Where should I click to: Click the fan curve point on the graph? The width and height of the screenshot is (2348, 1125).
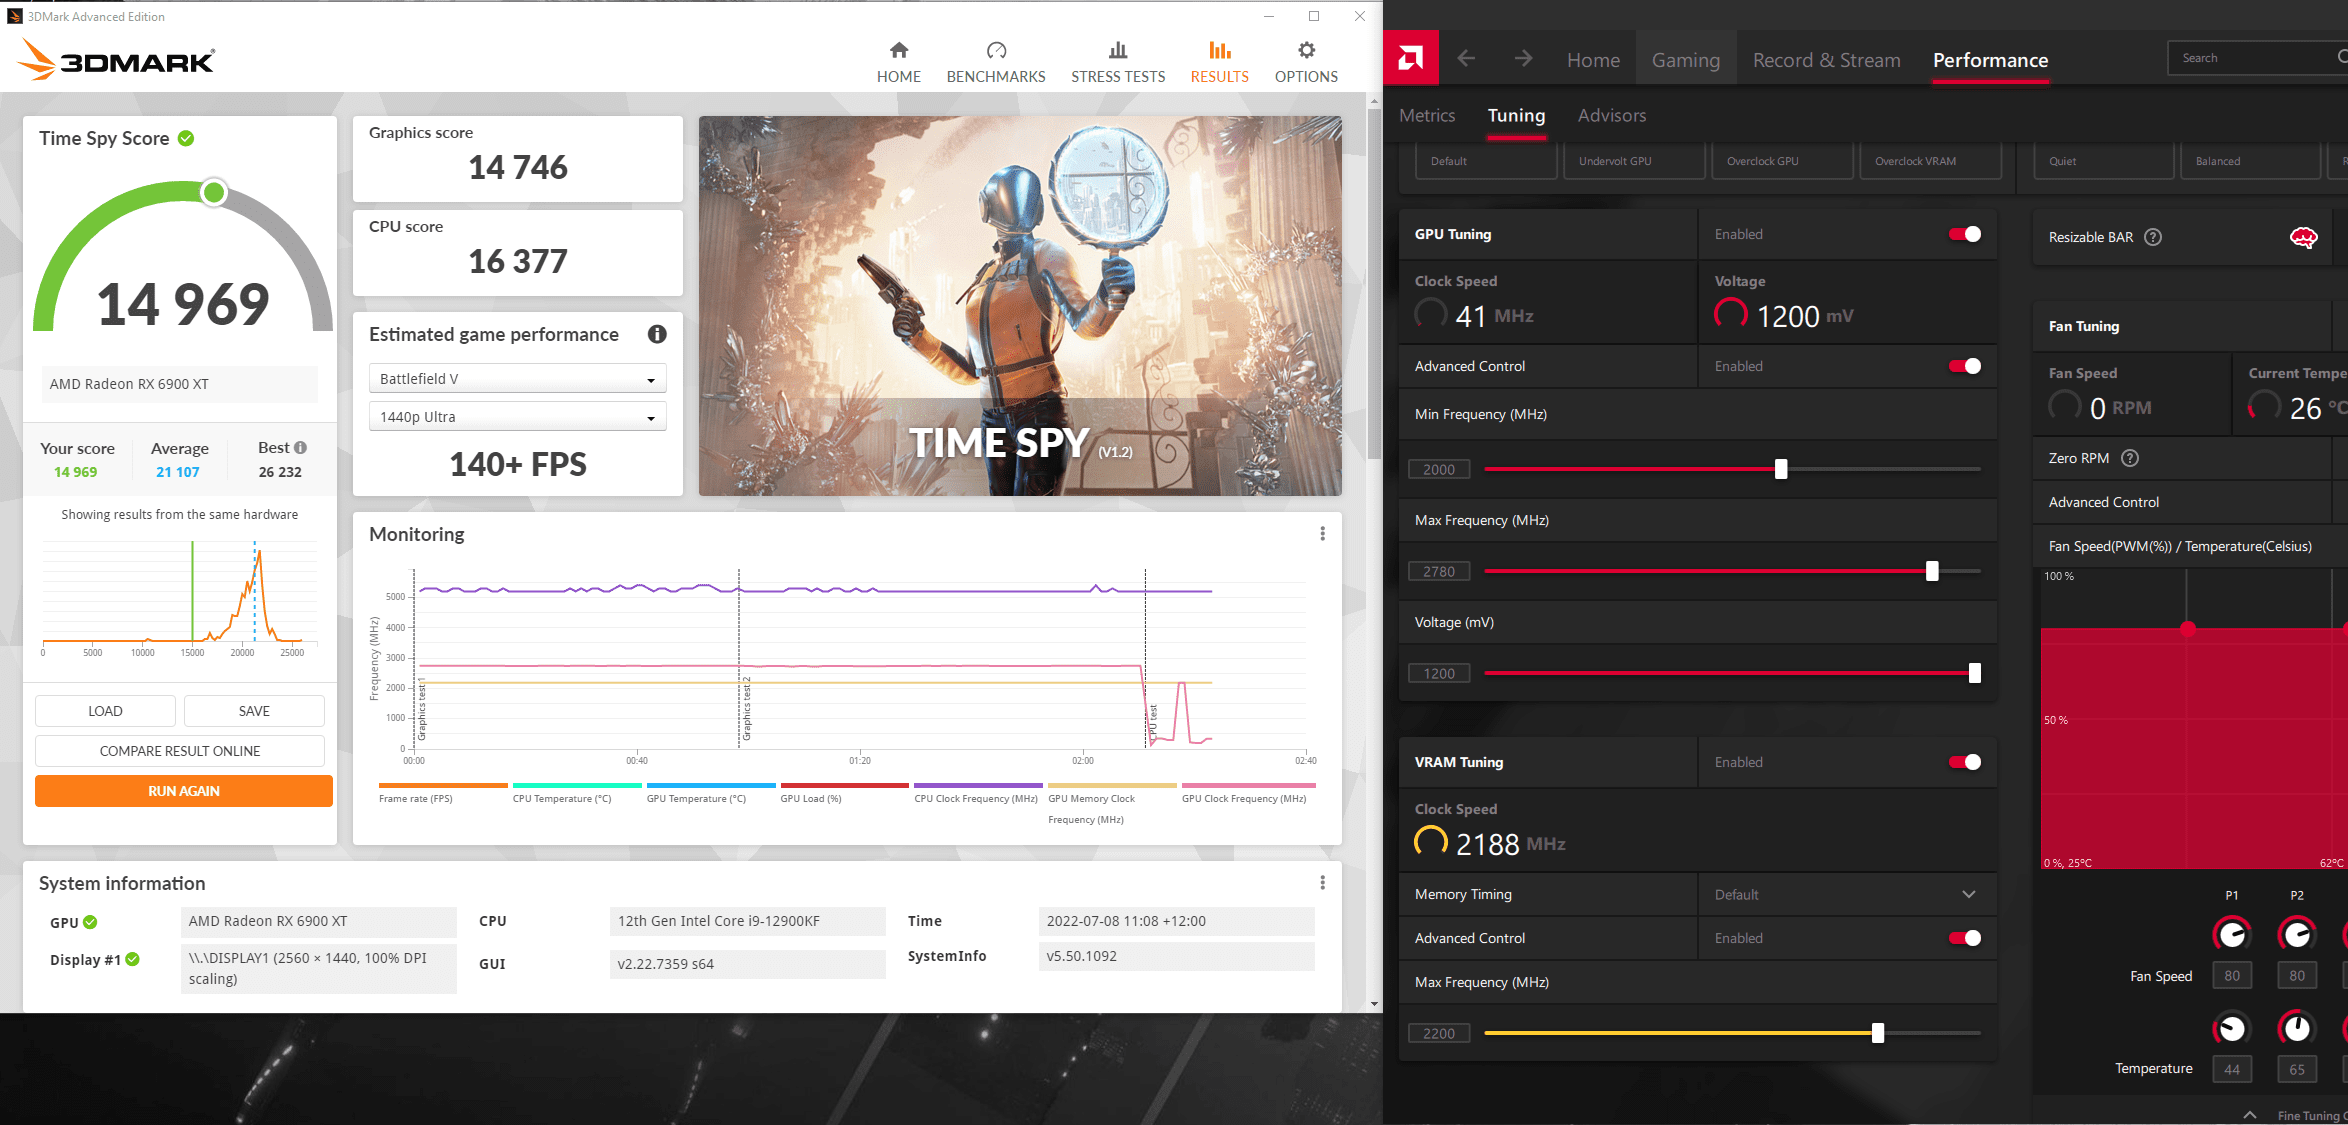click(x=2188, y=628)
